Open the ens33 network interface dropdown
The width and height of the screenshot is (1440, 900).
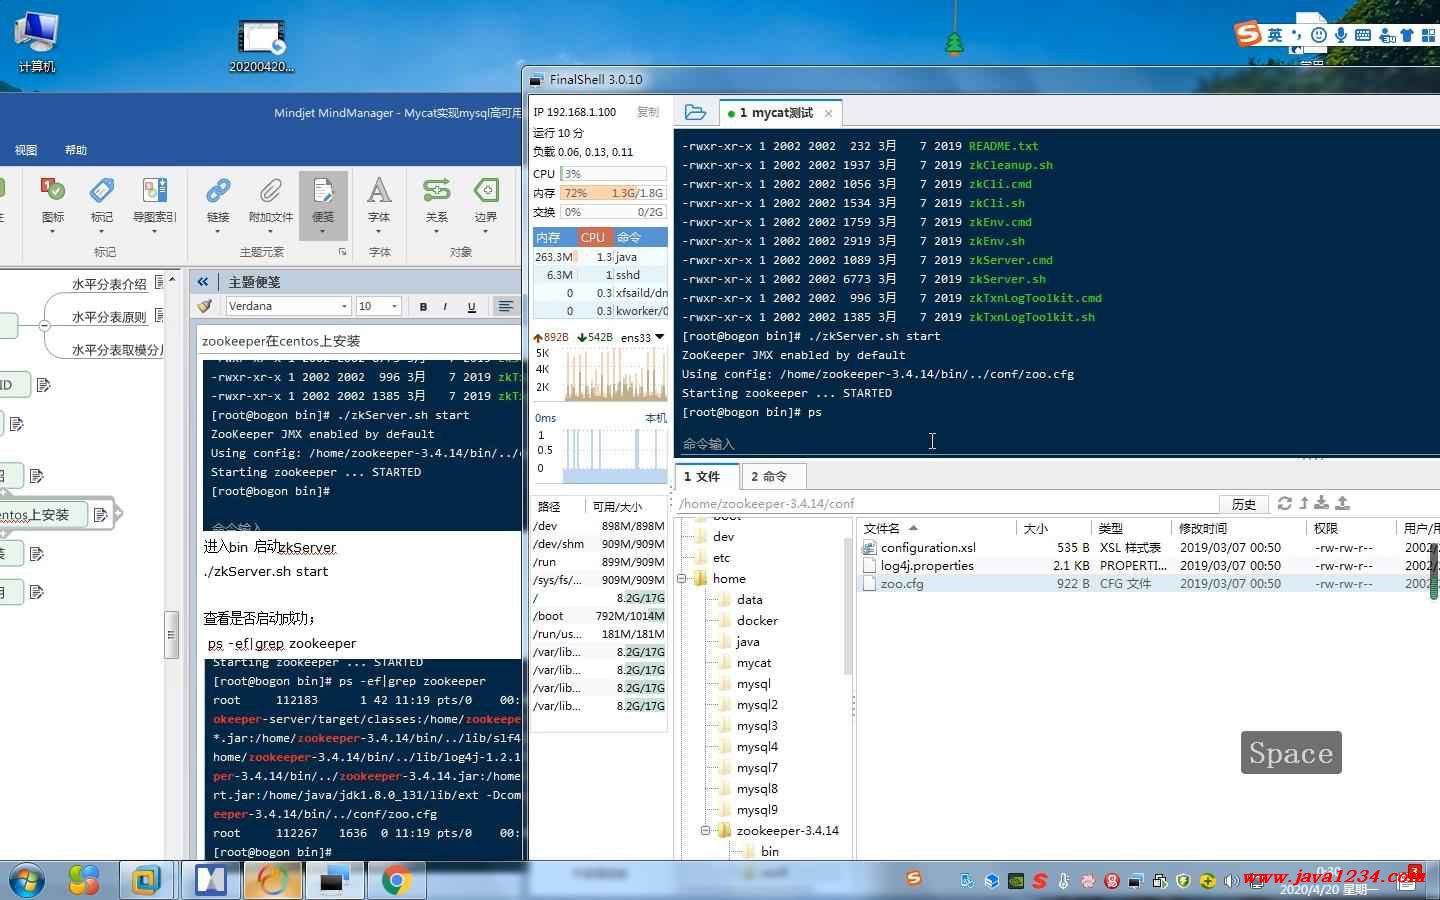[x=643, y=337]
